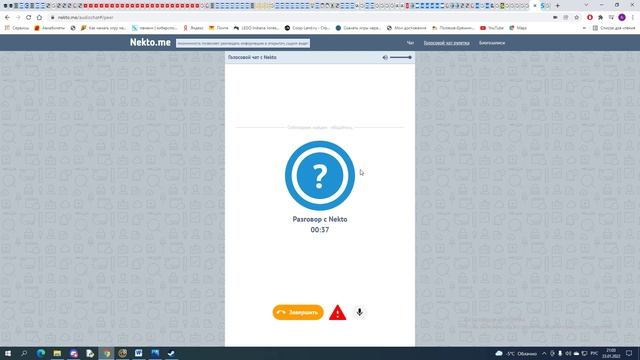The height and width of the screenshot is (360, 640).
Task: Open the browser home page button
Action: [x=39, y=18]
